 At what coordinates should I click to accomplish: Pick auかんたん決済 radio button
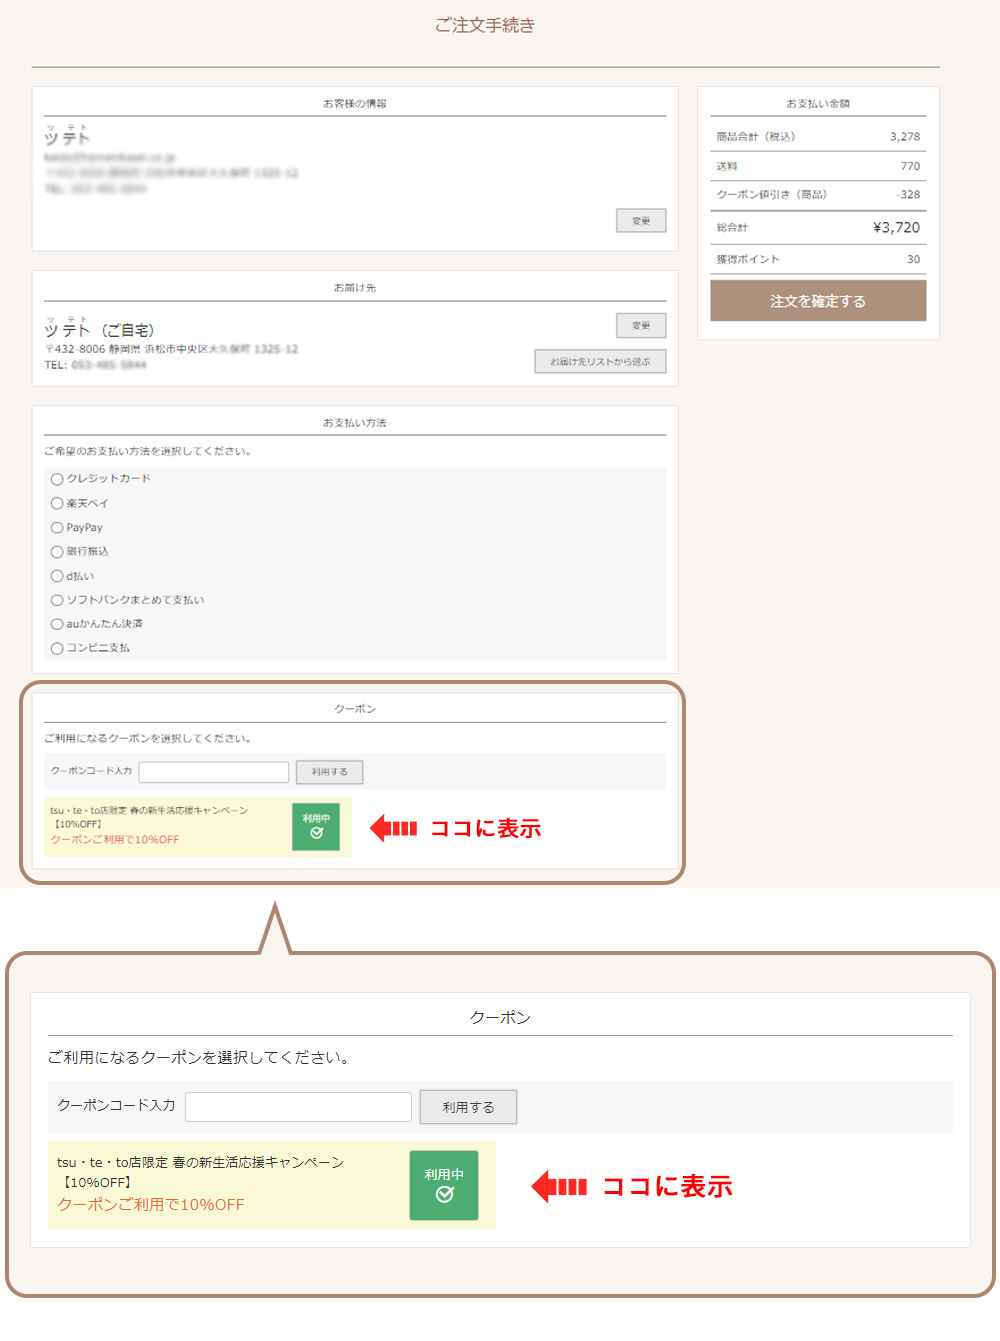[57, 624]
